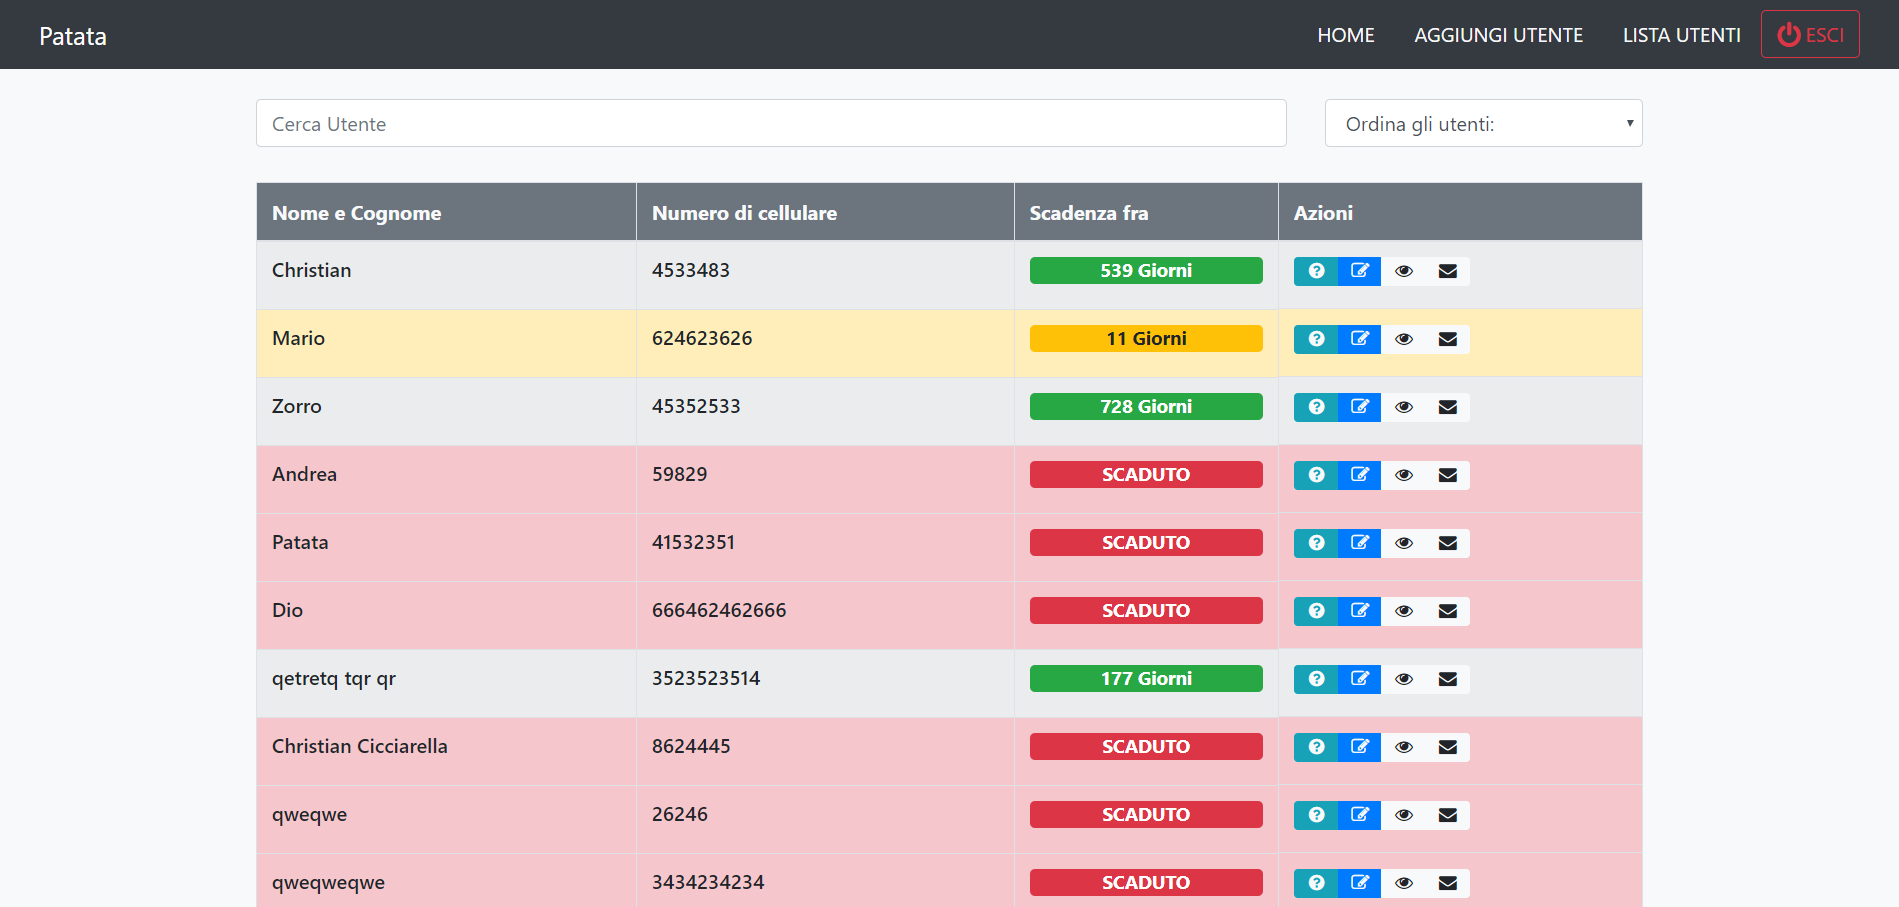1899x907 pixels.
Task: Open AGGIUNGI UTENTE page
Action: point(1498,35)
